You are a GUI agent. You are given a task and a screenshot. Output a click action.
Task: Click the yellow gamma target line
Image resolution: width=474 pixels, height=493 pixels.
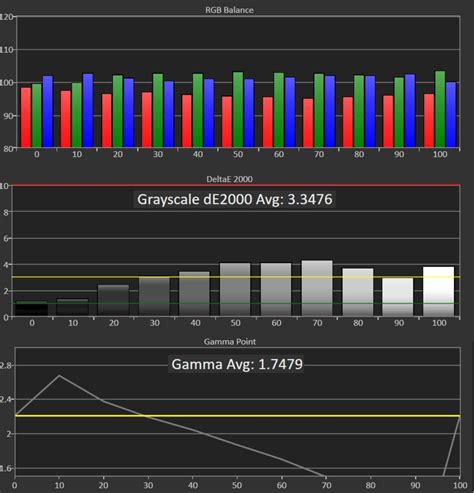237,416
